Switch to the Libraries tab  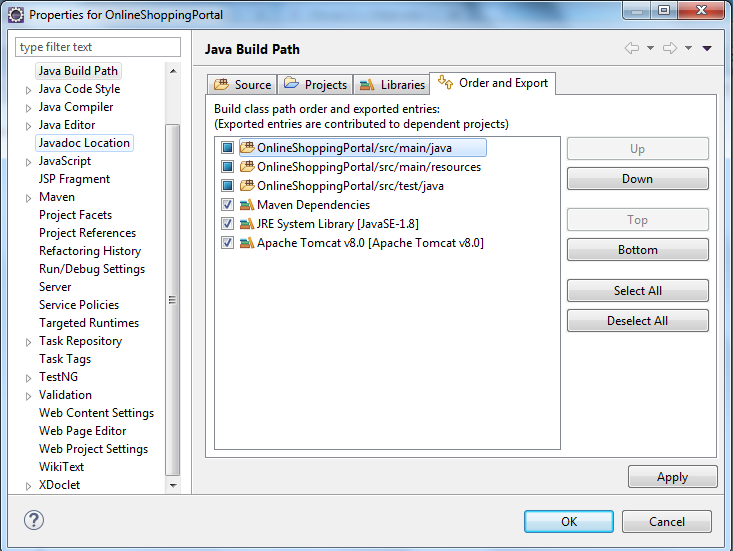click(x=392, y=85)
